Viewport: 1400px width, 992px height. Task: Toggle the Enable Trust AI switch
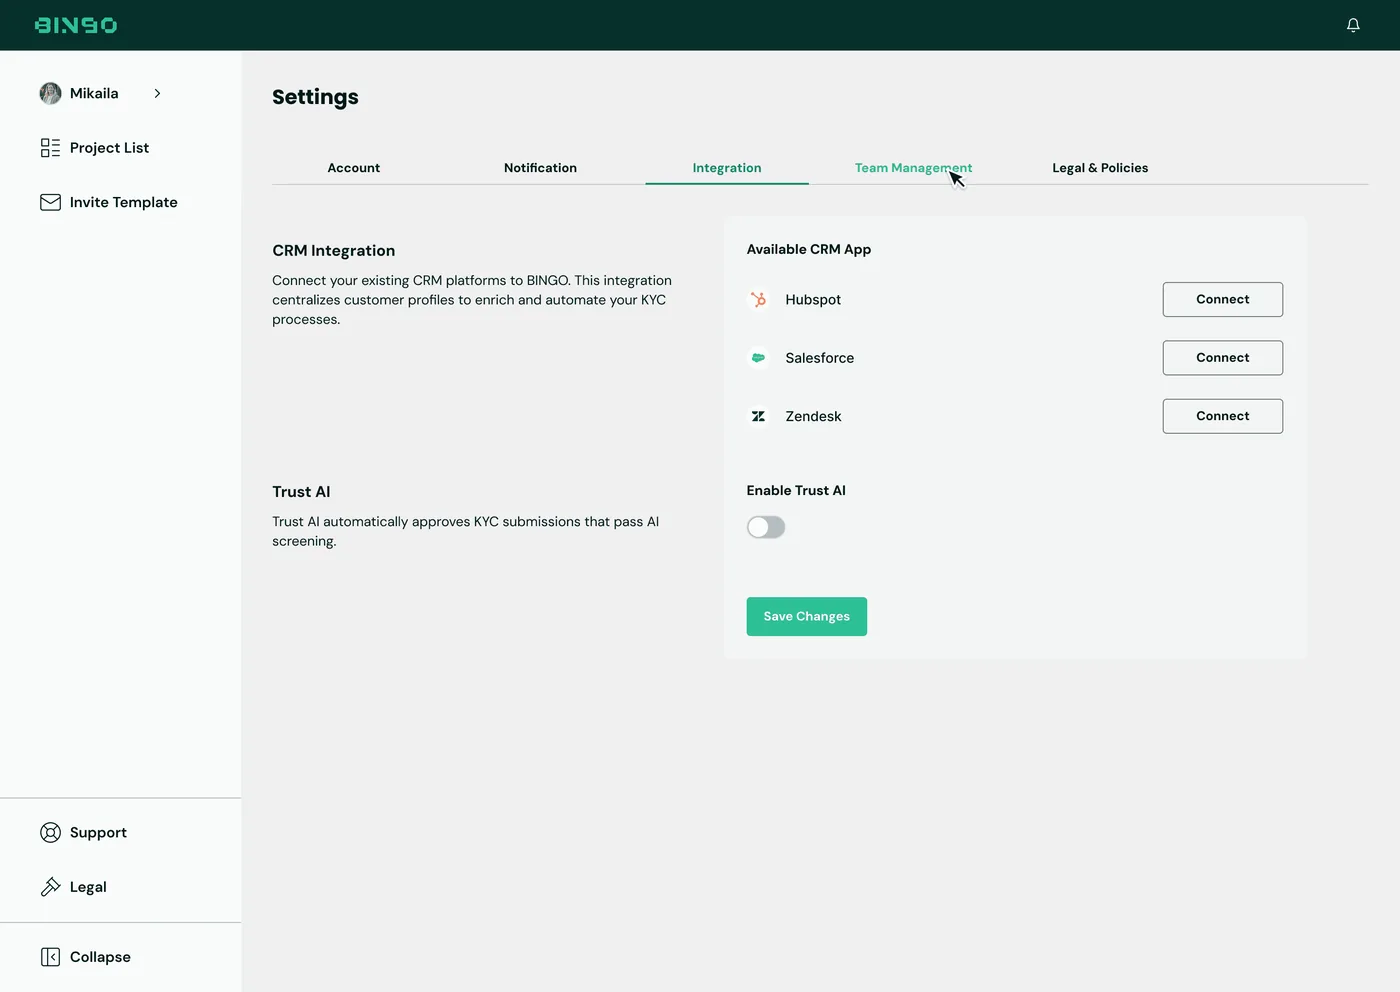[x=766, y=527]
